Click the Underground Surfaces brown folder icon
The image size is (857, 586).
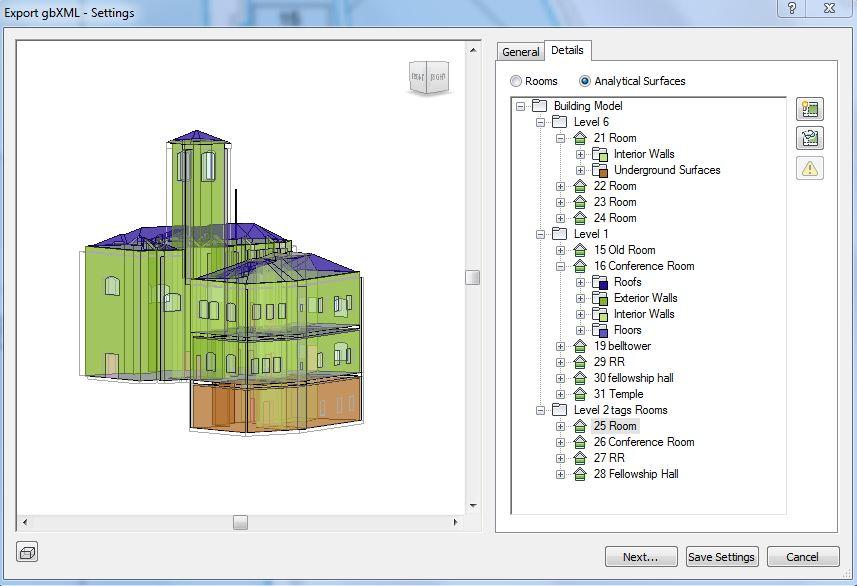point(600,170)
